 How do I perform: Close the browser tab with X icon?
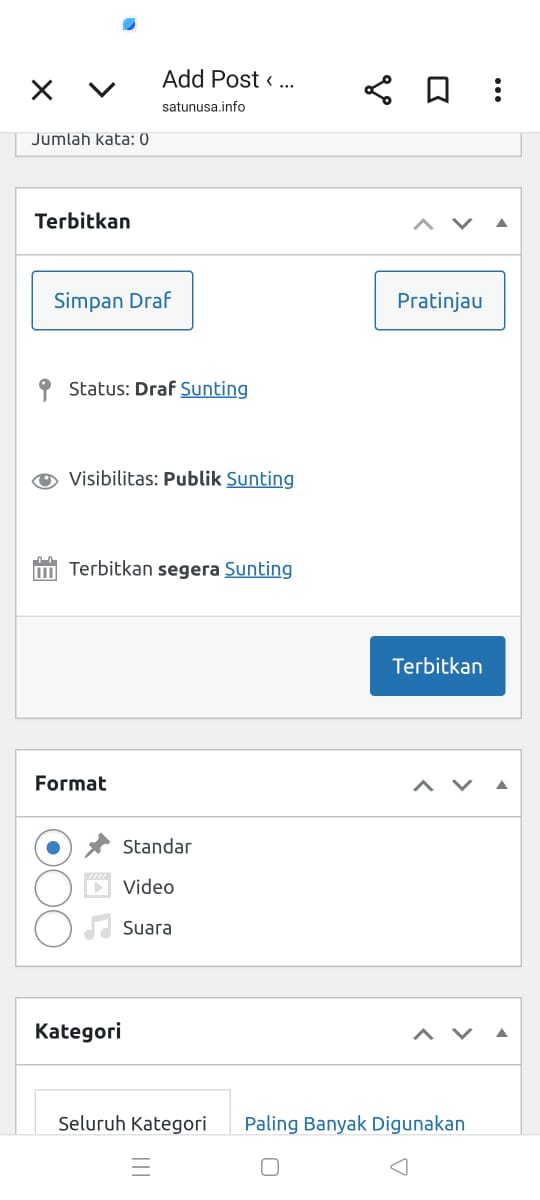pyautogui.click(x=41, y=90)
